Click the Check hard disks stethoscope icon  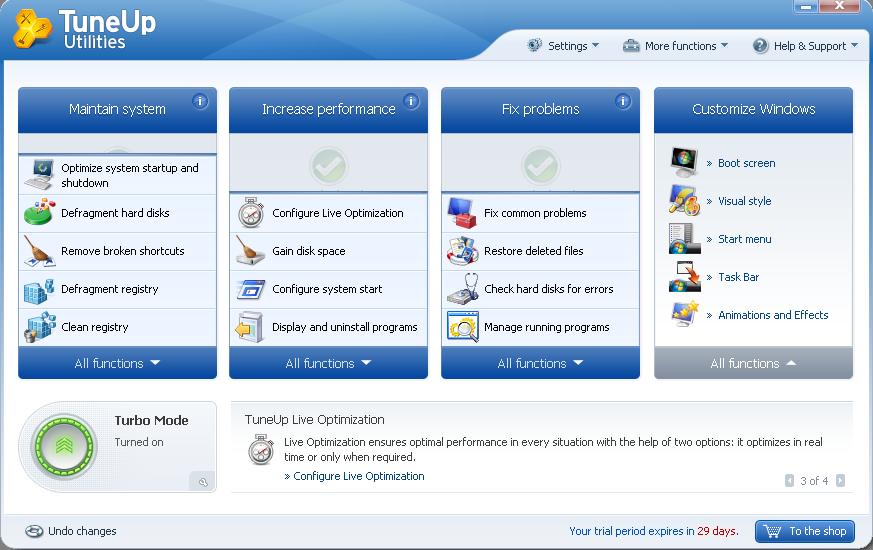(463, 288)
